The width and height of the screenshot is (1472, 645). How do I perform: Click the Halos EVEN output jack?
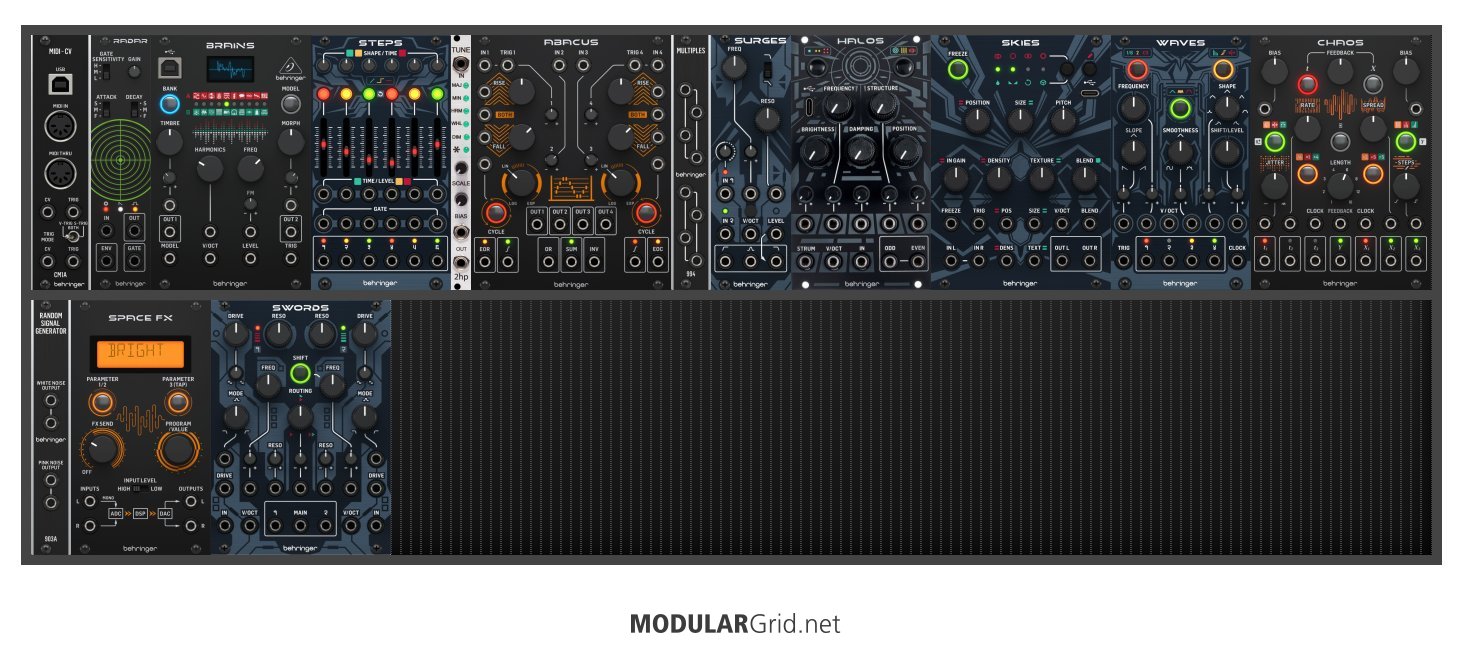click(918, 264)
